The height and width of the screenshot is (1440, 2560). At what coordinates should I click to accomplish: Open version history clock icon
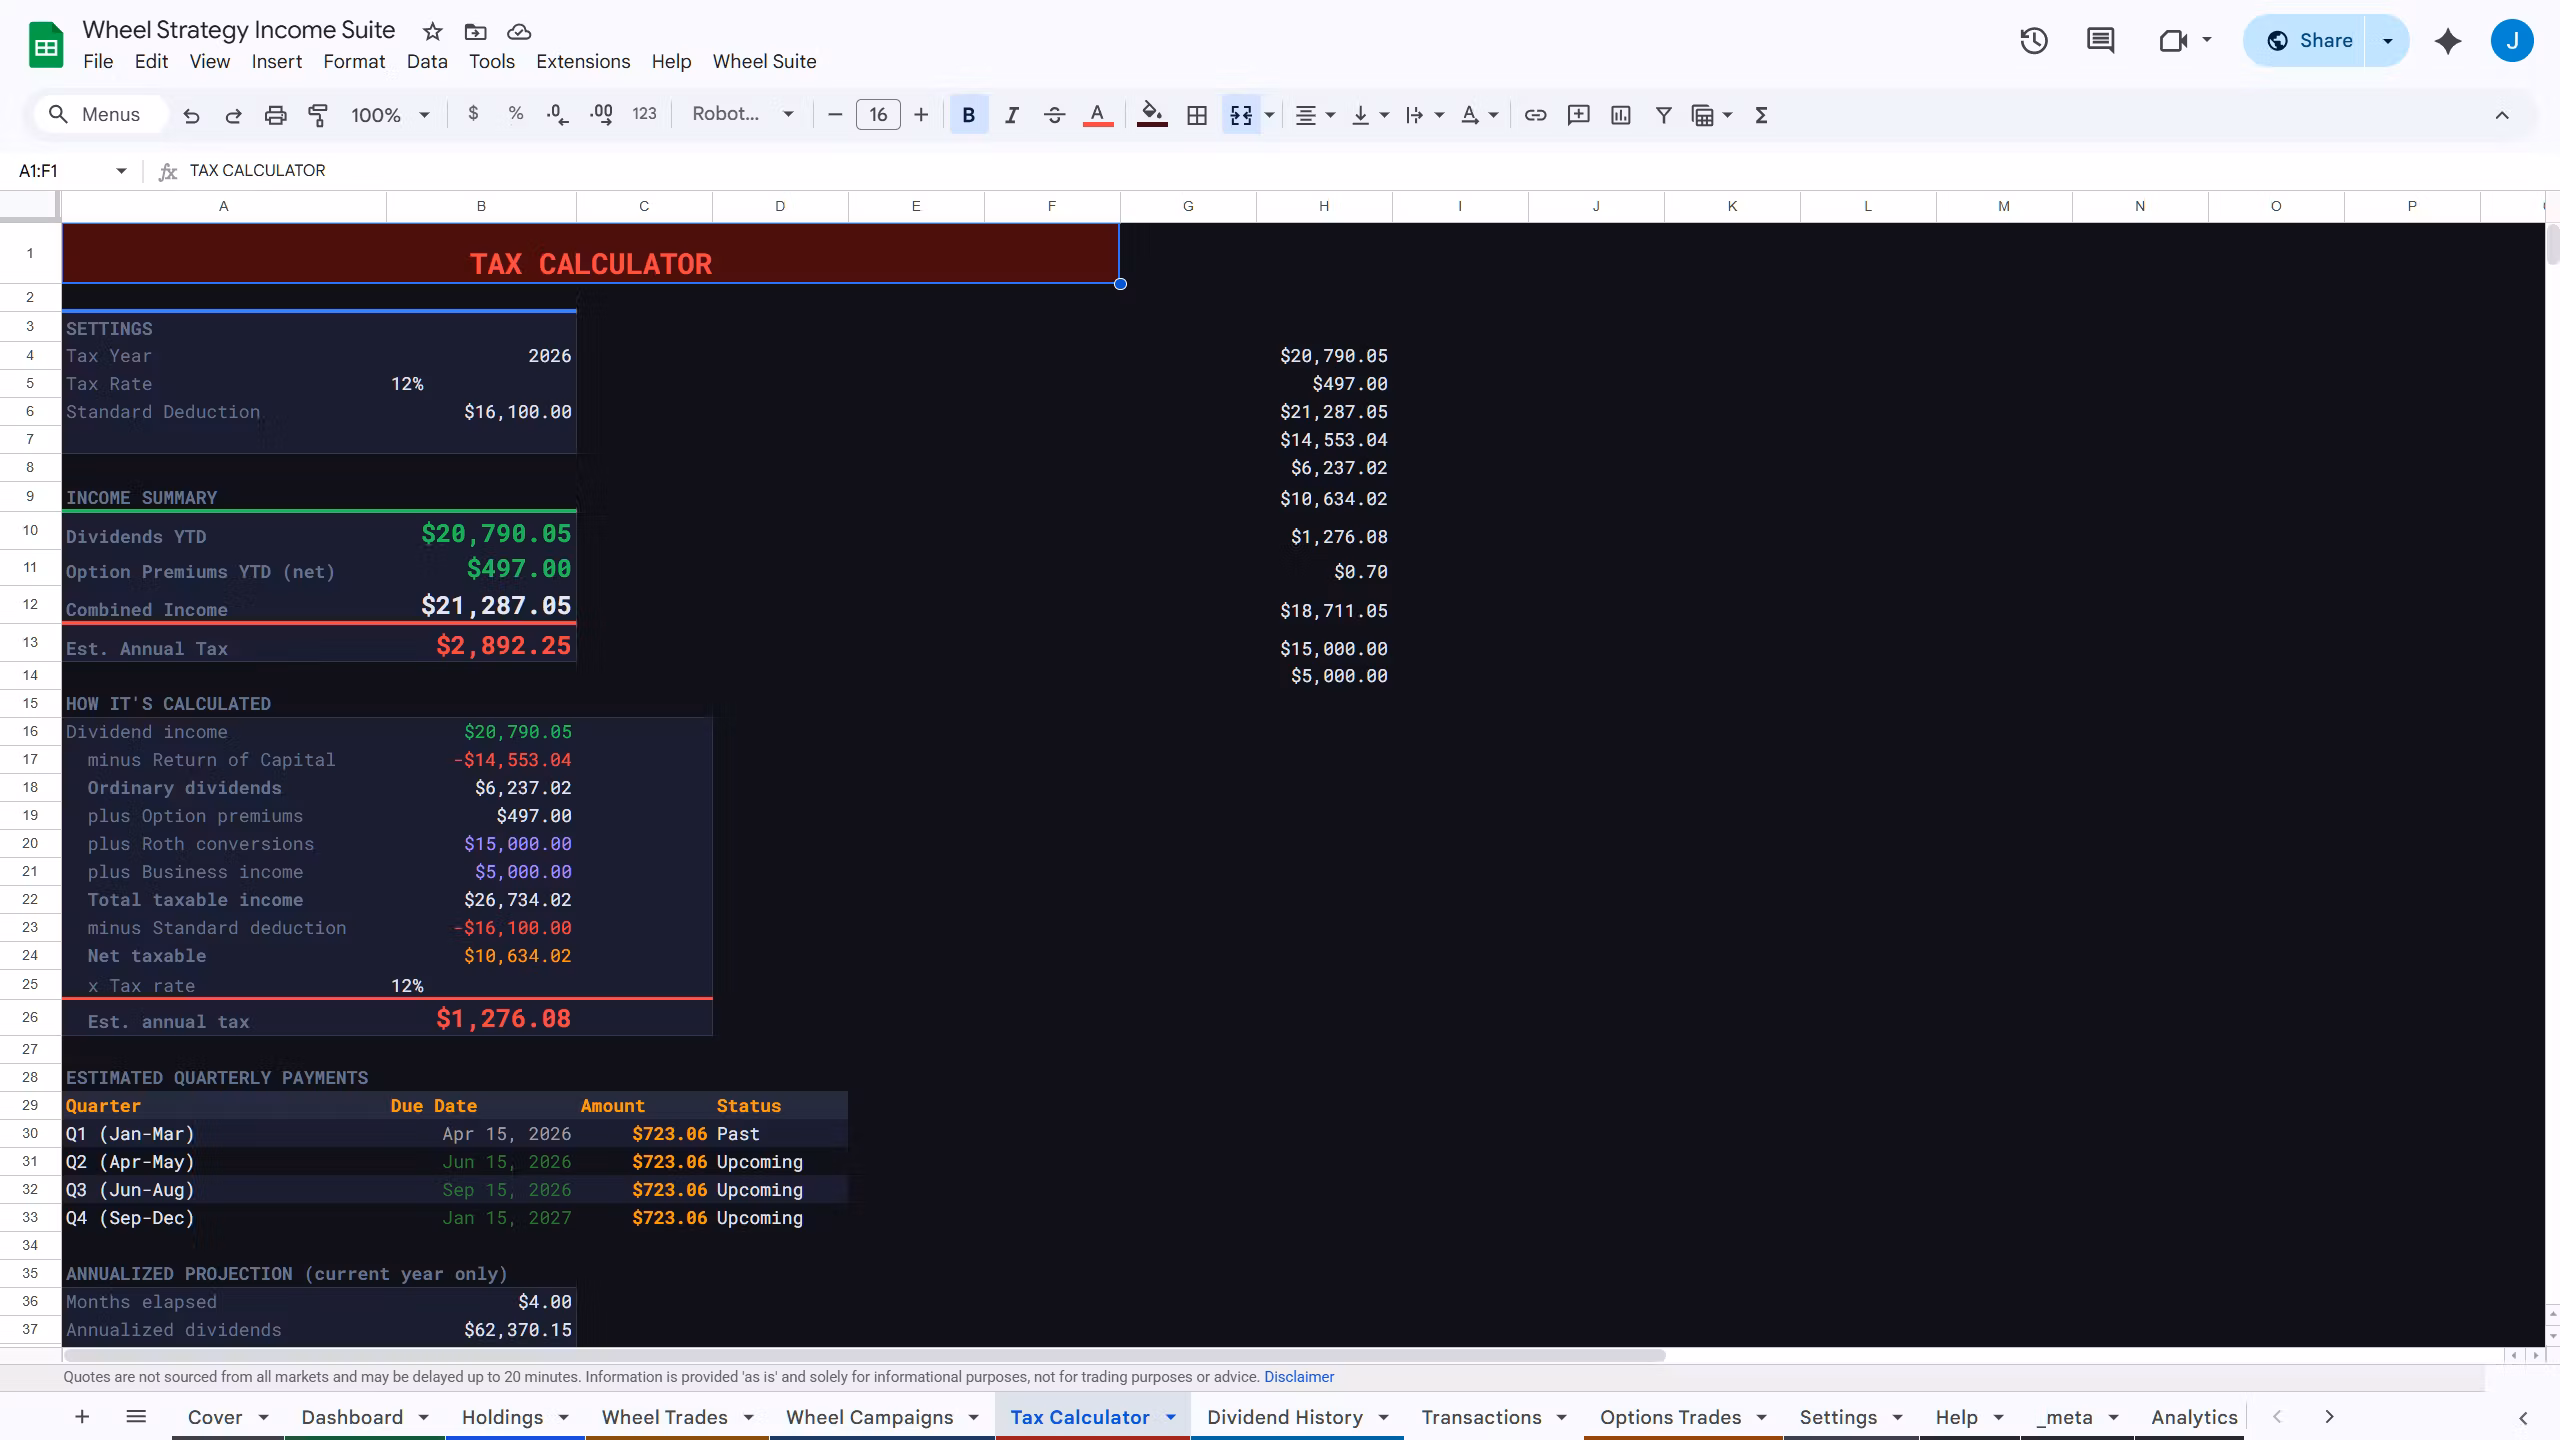2034,41
